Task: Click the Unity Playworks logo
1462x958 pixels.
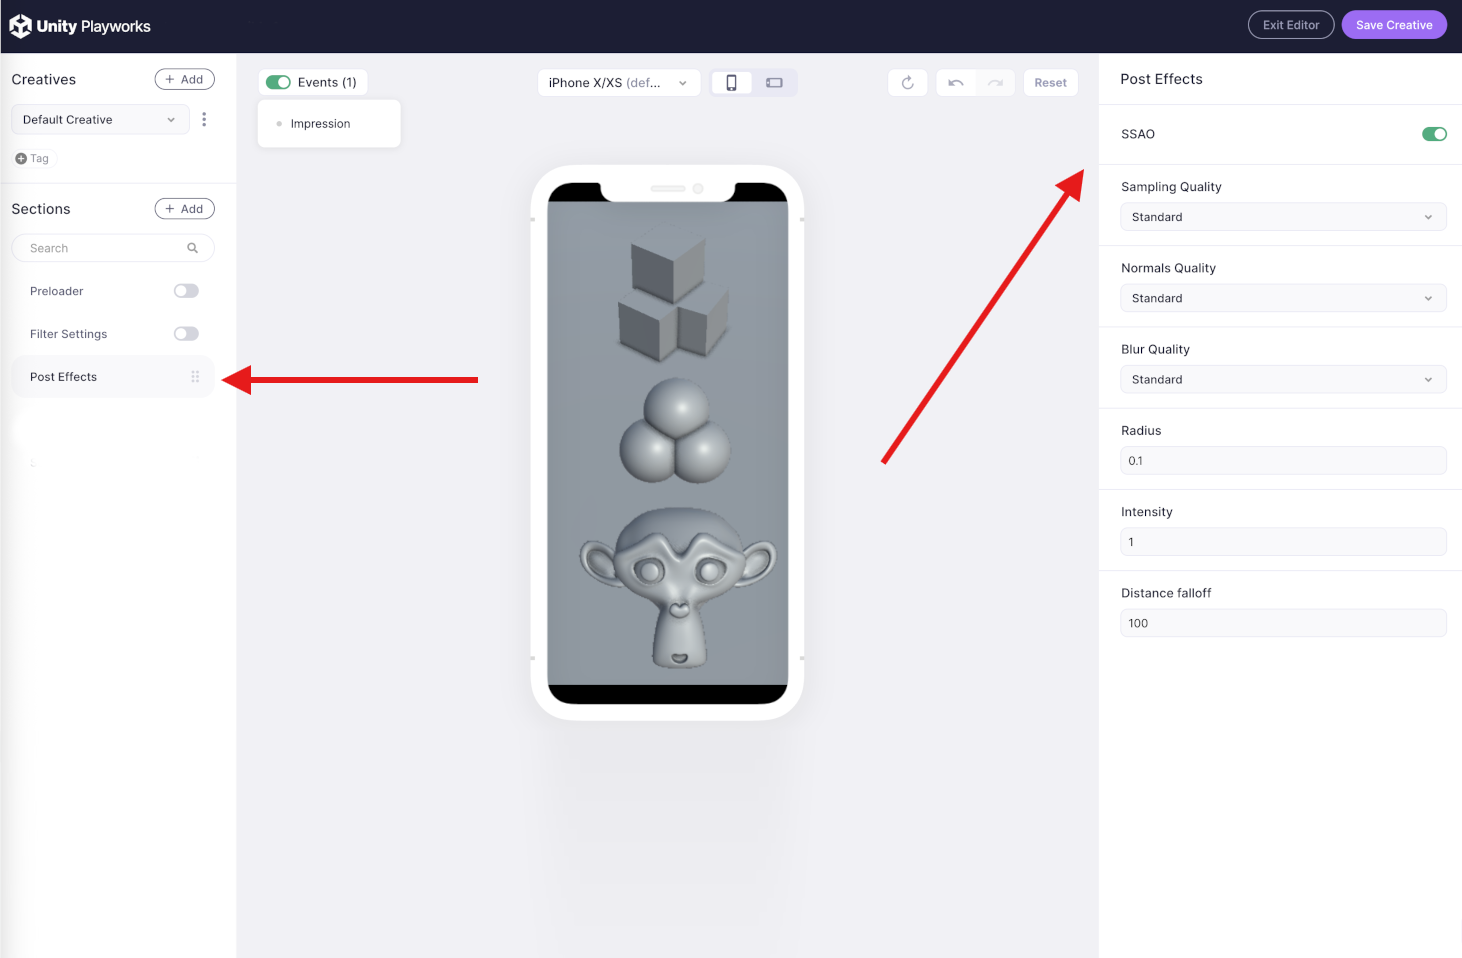Action: point(80,26)
